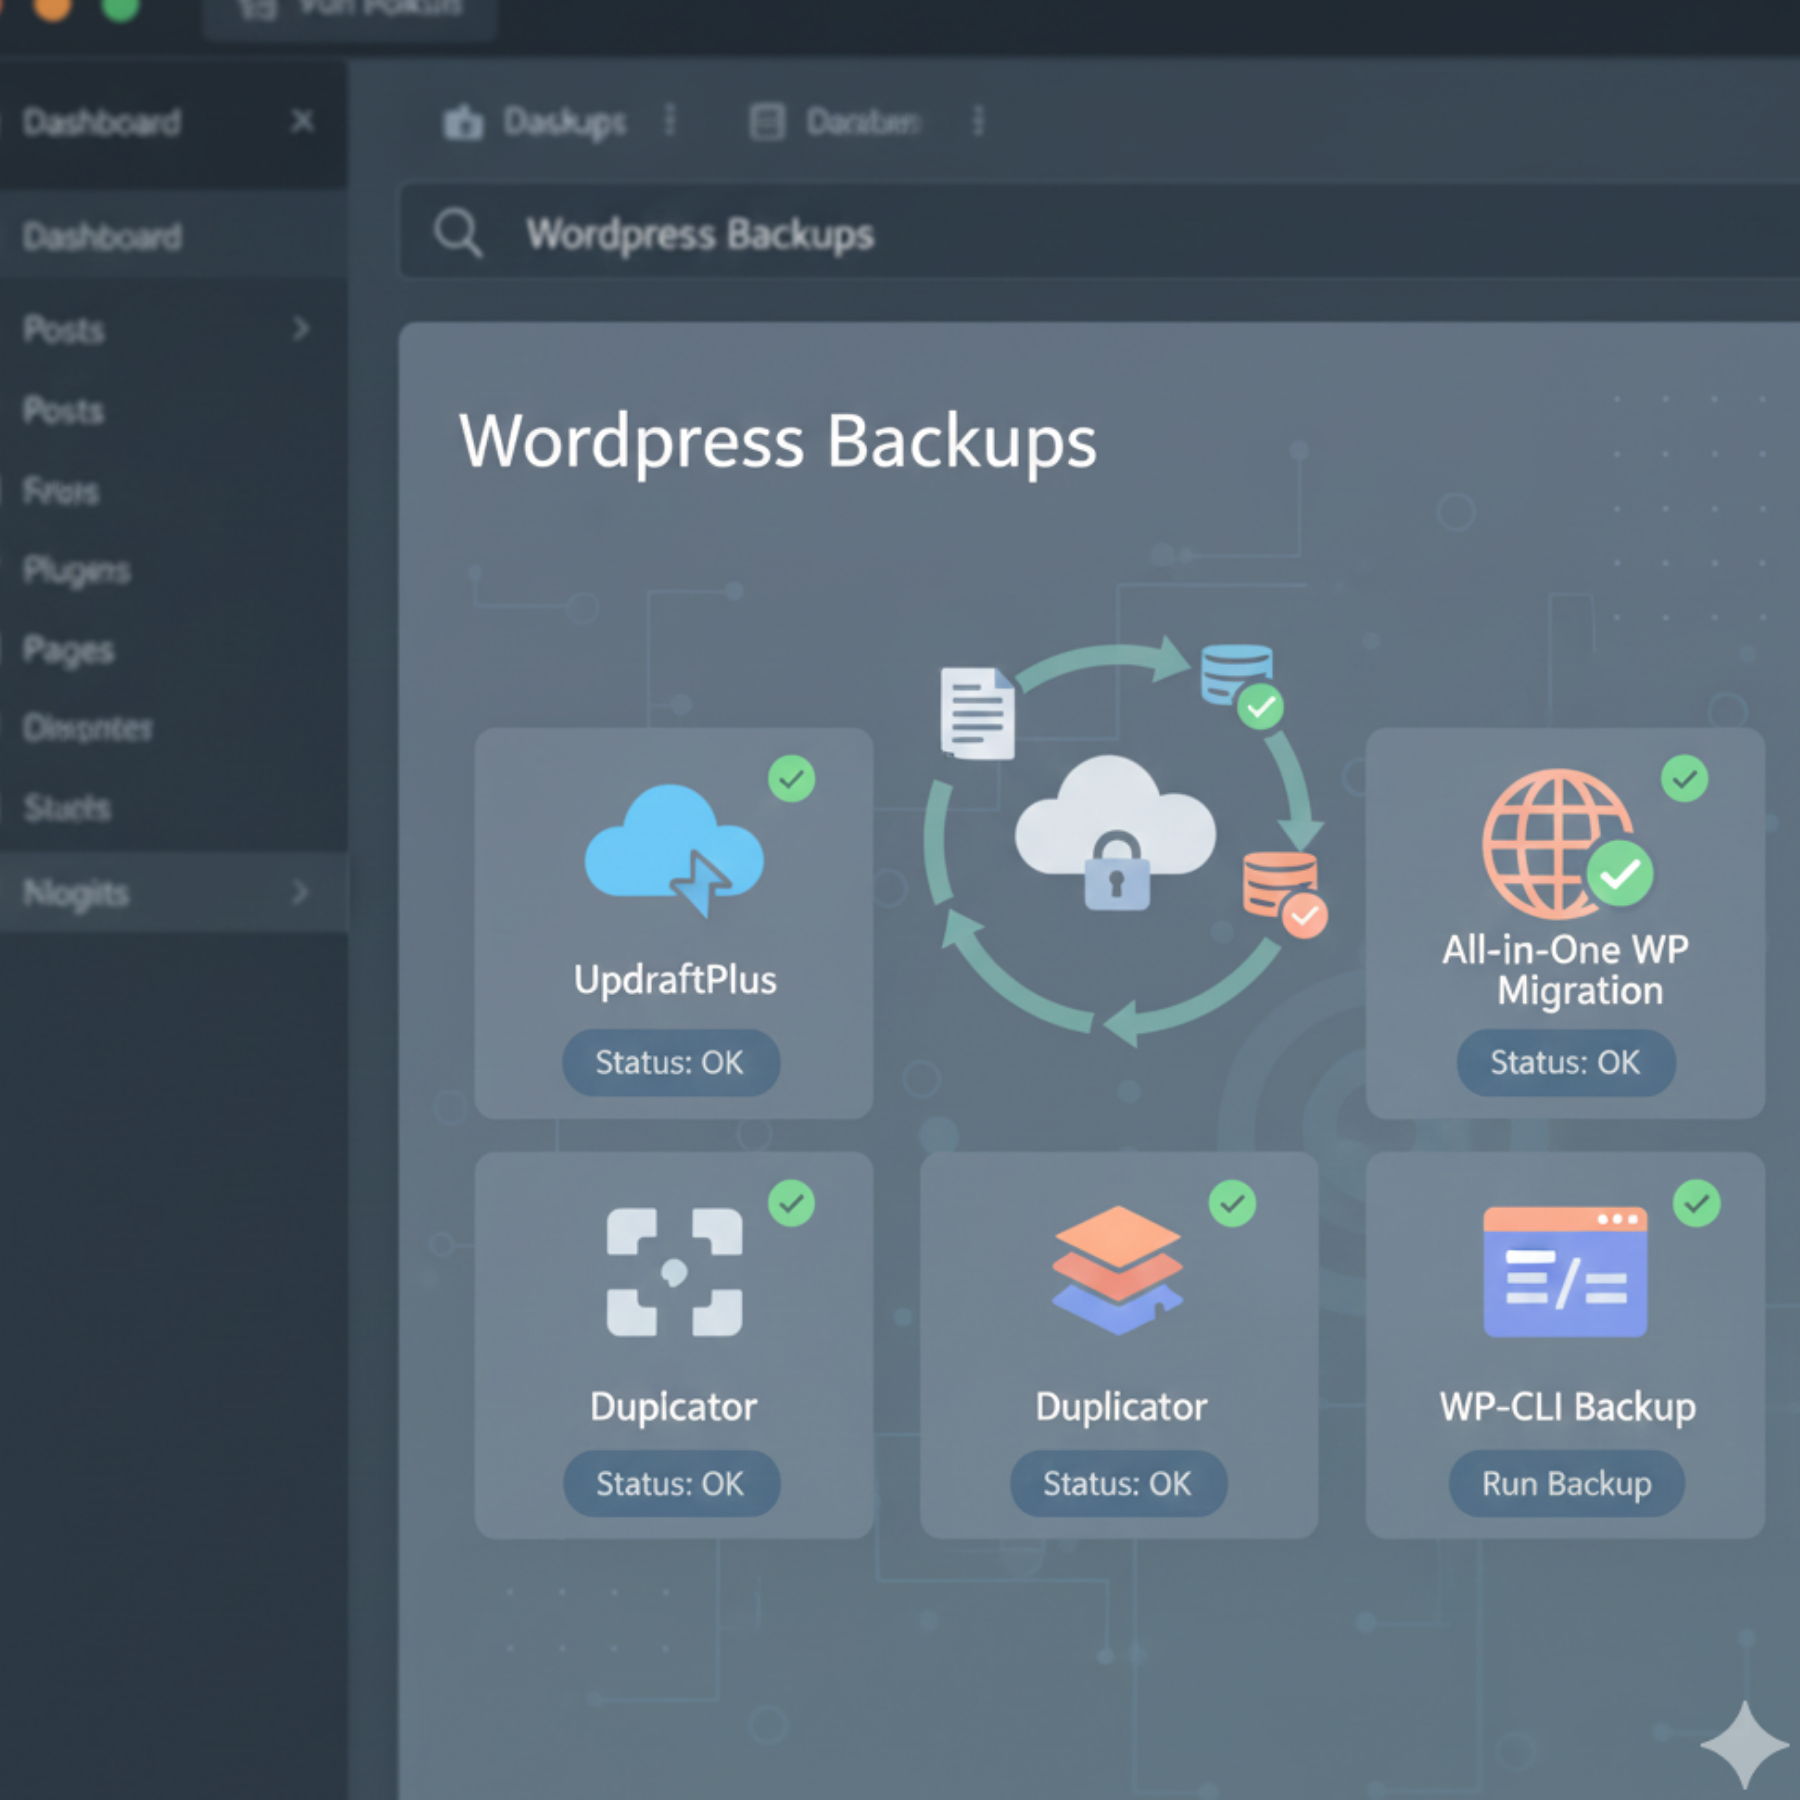Image resolution: width=1800 pixels, height=1800 pixels.
Task: Open Stuets in the sidebar
Action: (66, 807)
